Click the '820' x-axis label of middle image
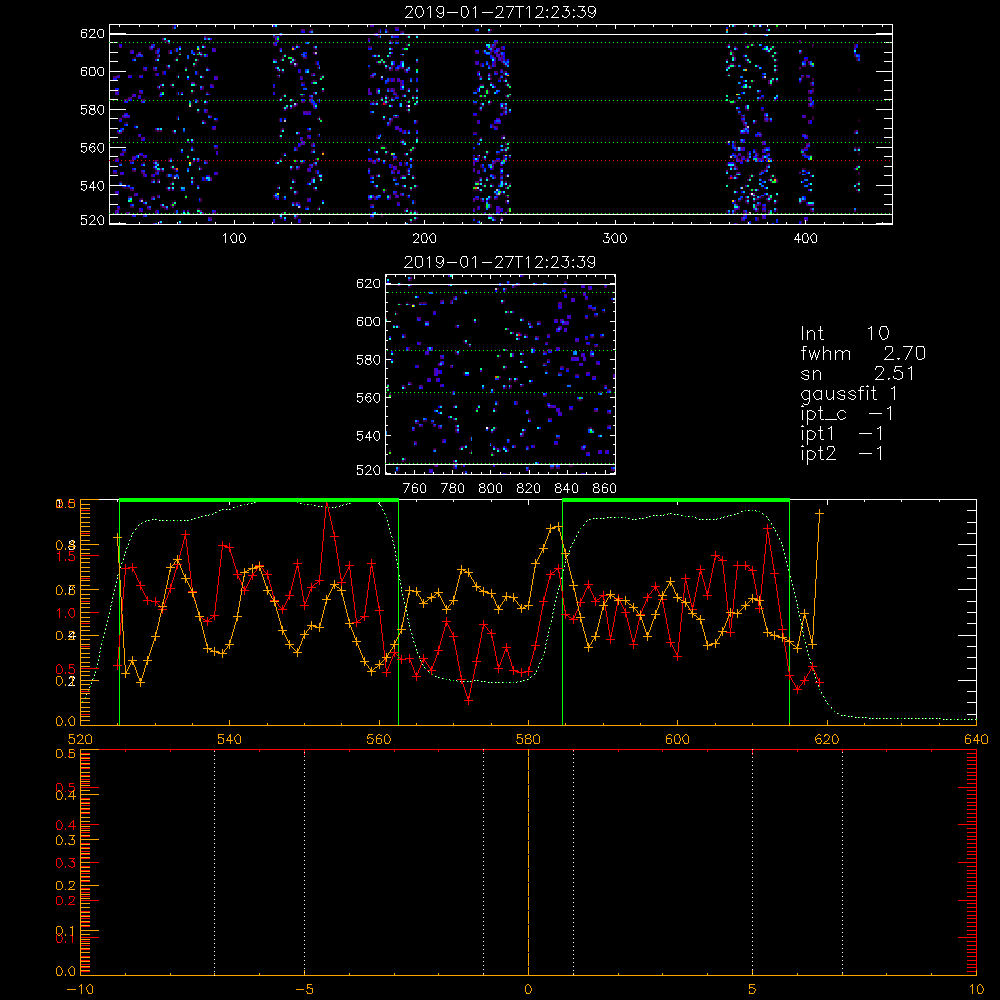Viewport: 1000px width, 1000px height. (528, 489)
